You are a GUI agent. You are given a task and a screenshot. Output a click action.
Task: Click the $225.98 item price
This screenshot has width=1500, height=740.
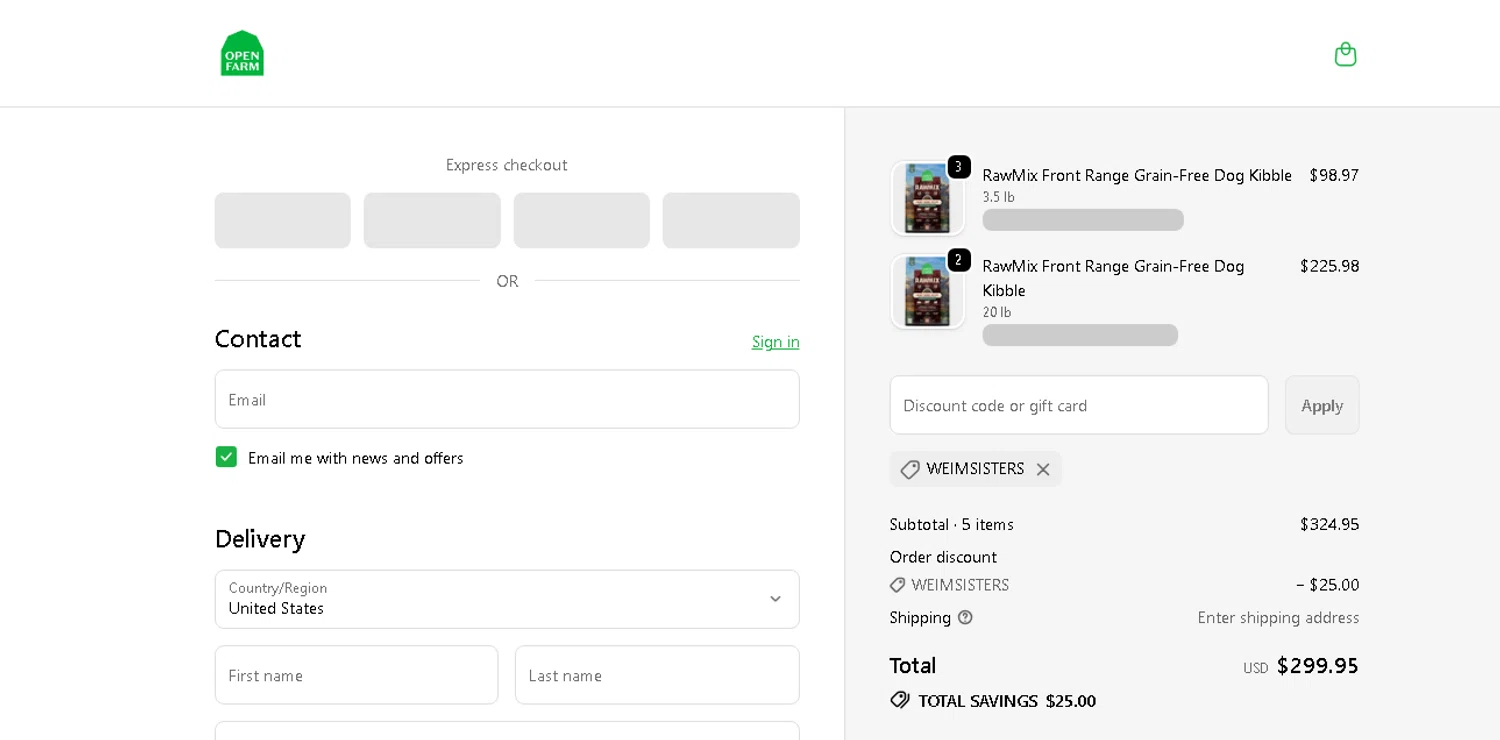(1329, 266)
